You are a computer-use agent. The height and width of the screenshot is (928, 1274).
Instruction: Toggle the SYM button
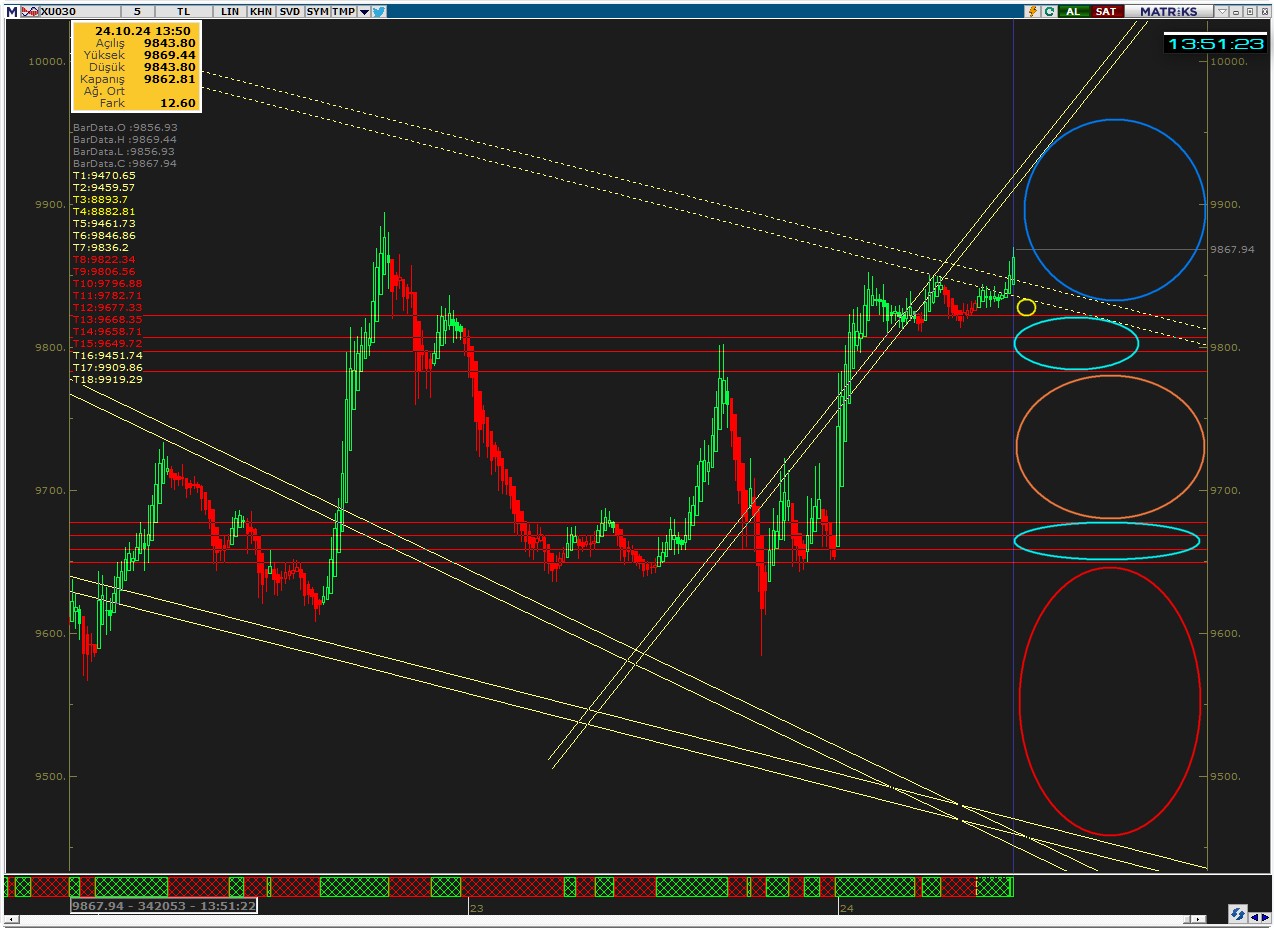click(317, 11)
